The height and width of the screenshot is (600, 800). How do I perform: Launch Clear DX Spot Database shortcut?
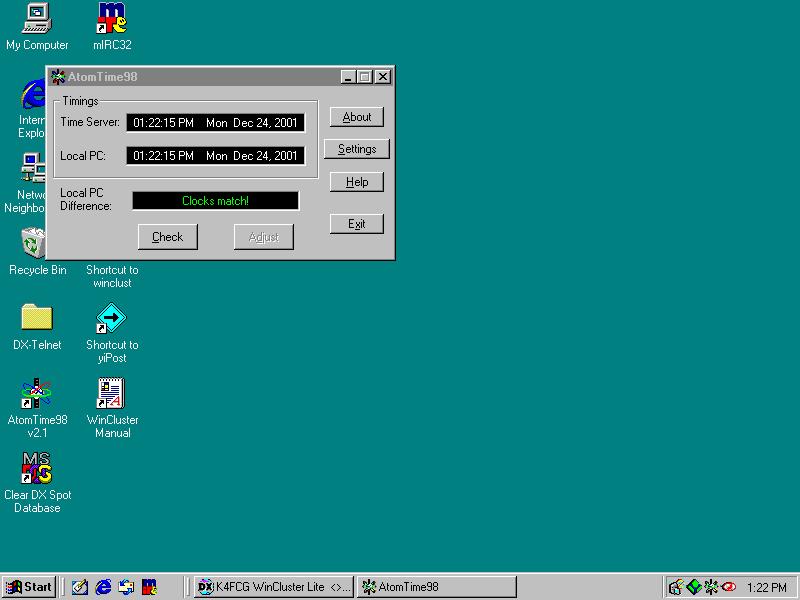37,468
